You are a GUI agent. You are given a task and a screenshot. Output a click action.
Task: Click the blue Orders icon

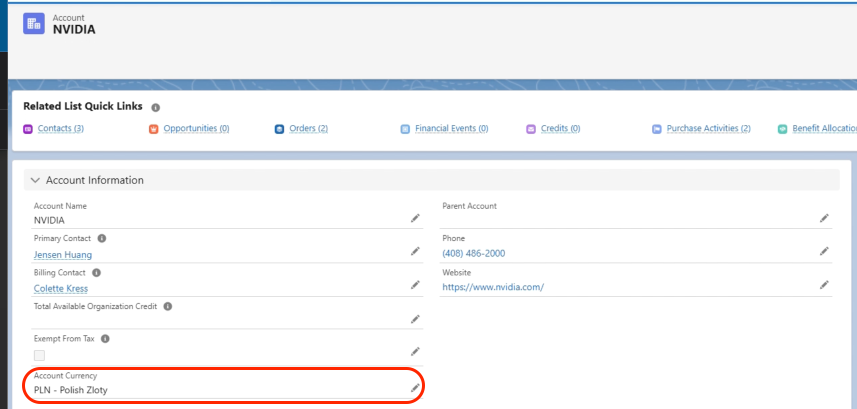(279, 129)
